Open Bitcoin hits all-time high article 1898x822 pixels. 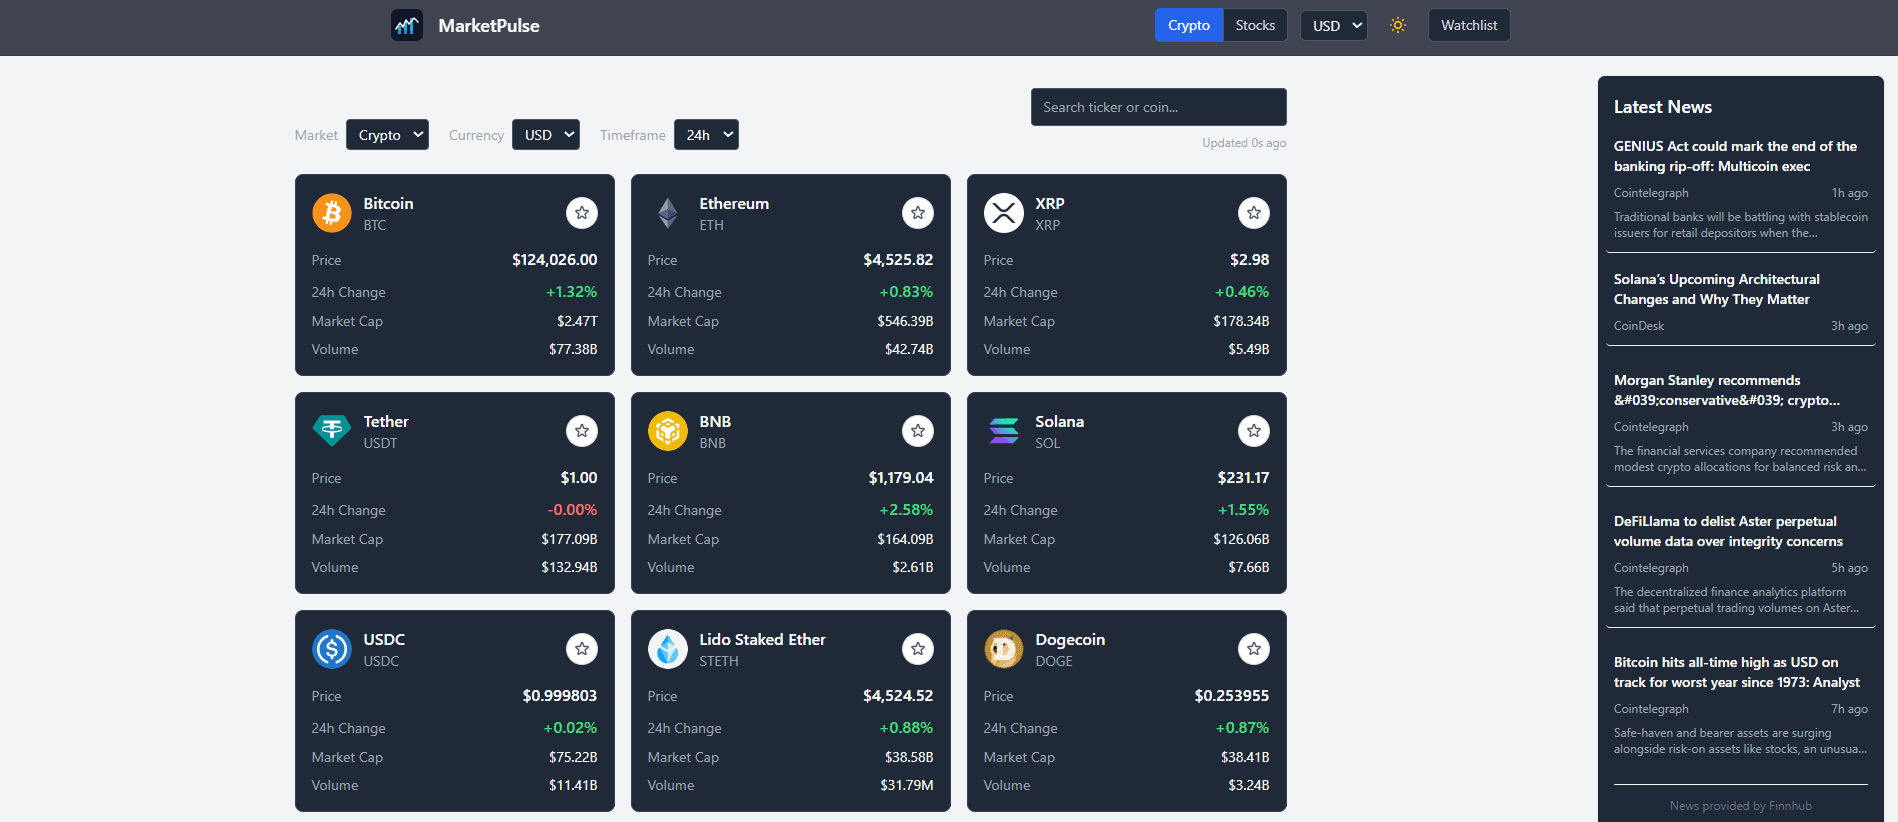[x=1736, y=672]
